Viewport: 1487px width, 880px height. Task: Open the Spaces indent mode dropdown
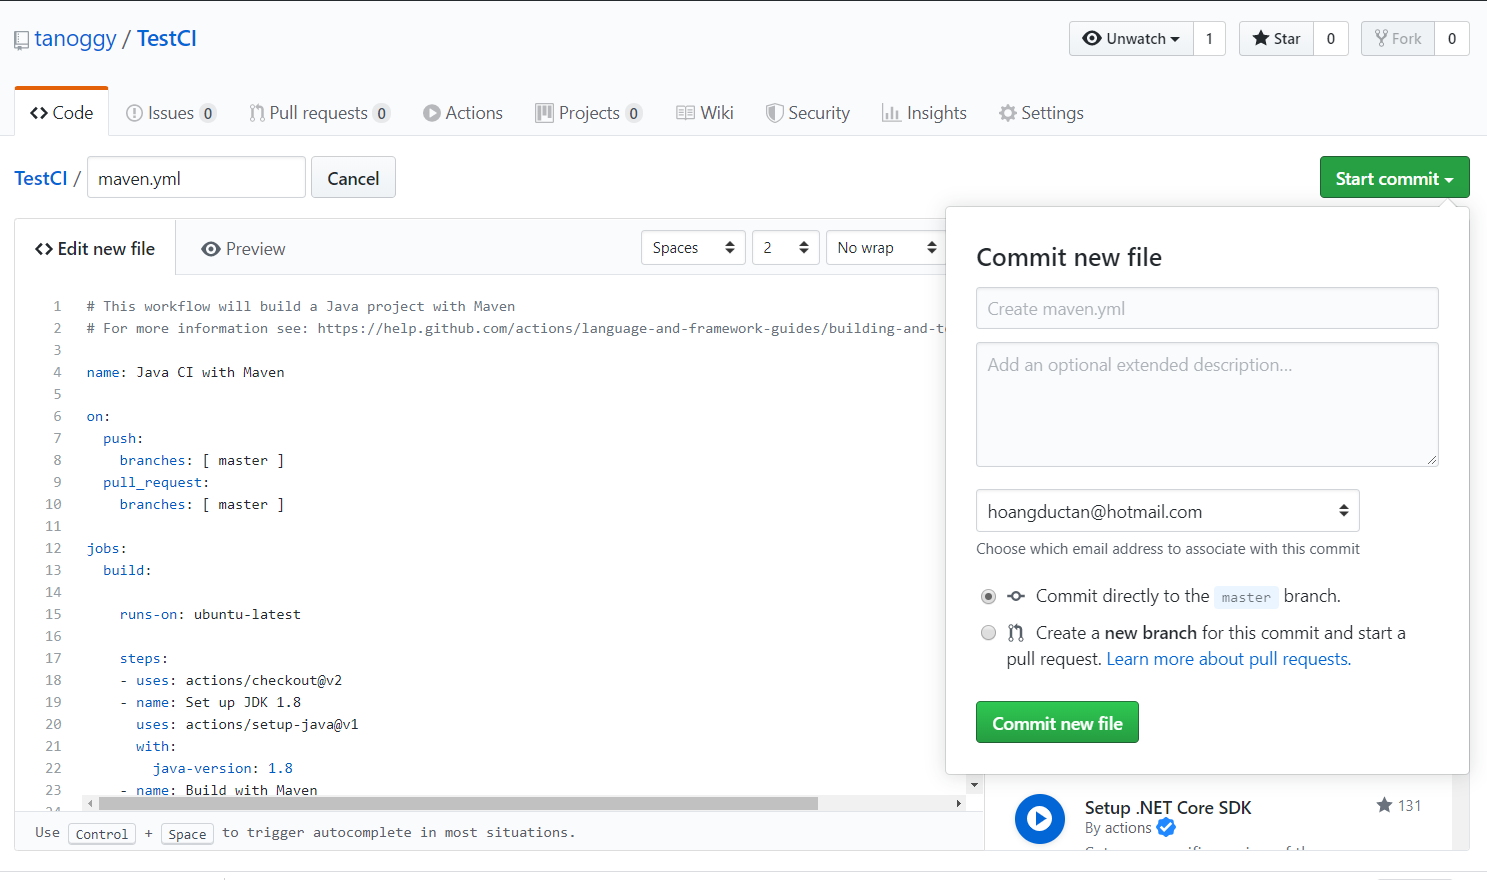[694, 248]
